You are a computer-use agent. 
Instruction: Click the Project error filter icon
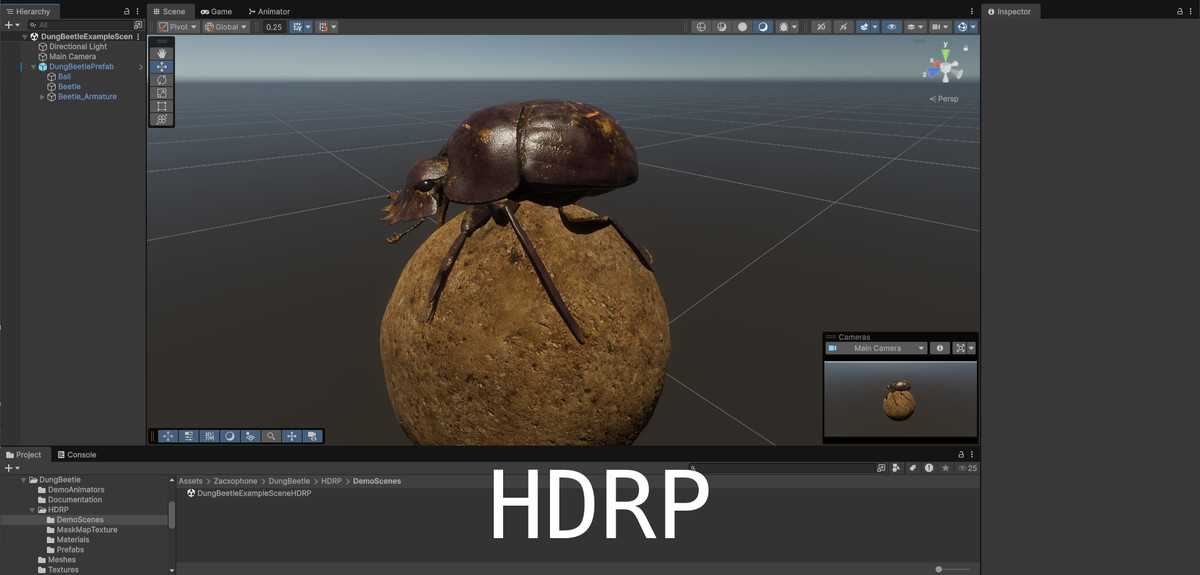point(929,468)
